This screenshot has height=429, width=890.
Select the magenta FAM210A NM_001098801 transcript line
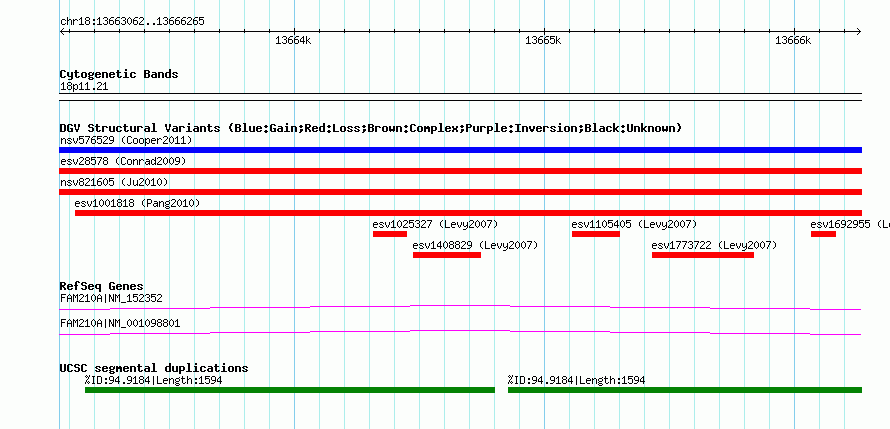point(460,332)
